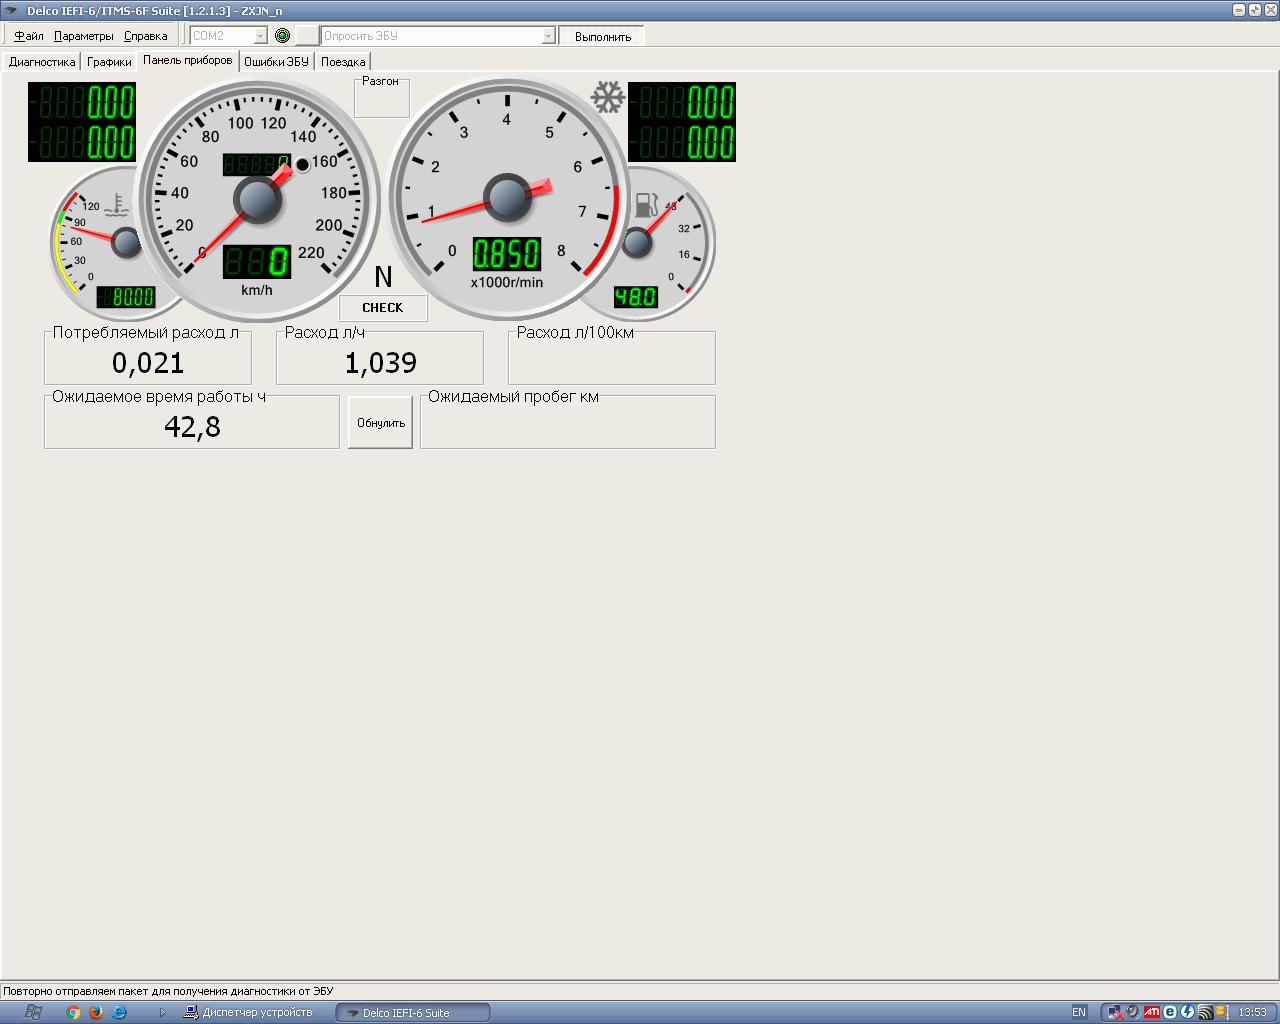Click the fuel pump icon on gauge

click(x=646, y=204)
